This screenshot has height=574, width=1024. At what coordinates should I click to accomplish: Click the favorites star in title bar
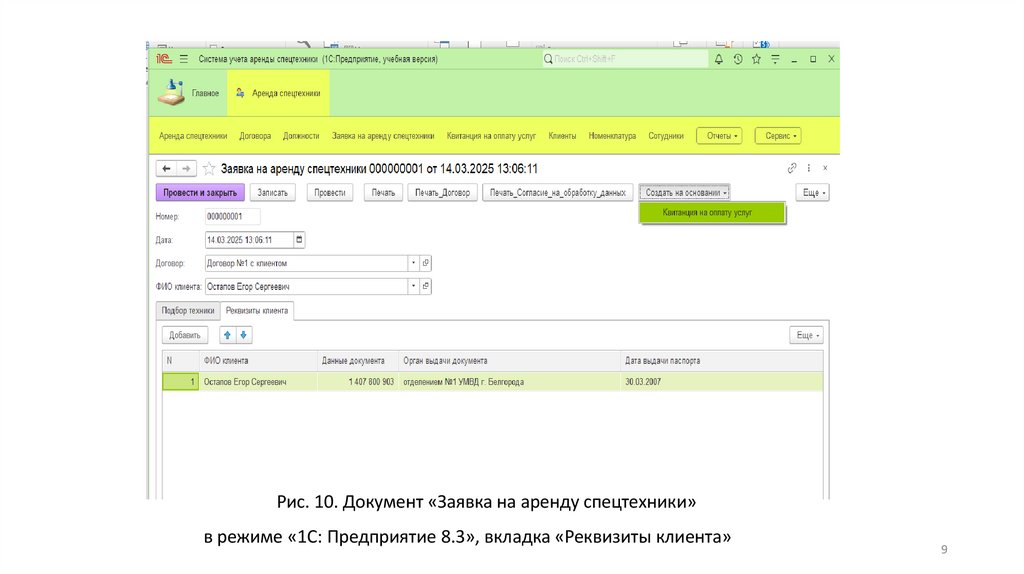[756, 60]
